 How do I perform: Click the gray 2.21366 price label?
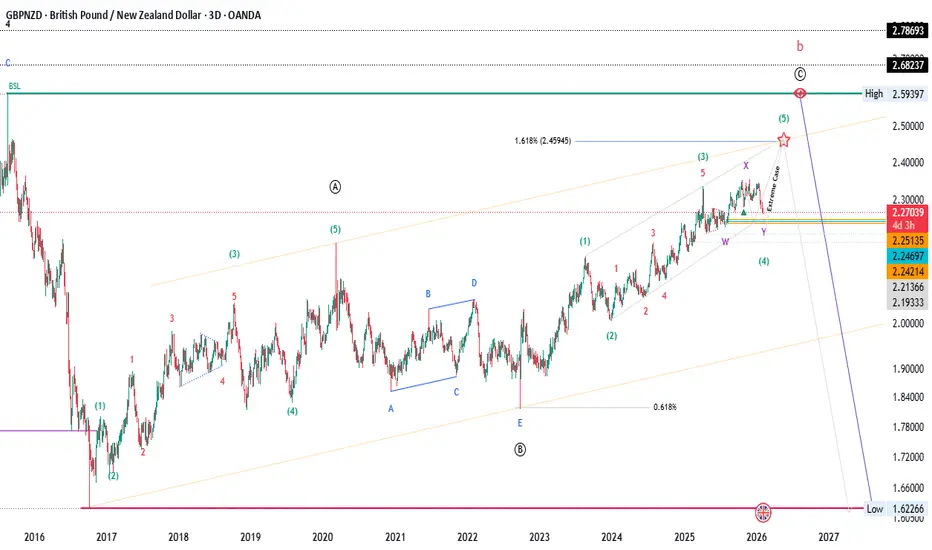coord(908,287)
